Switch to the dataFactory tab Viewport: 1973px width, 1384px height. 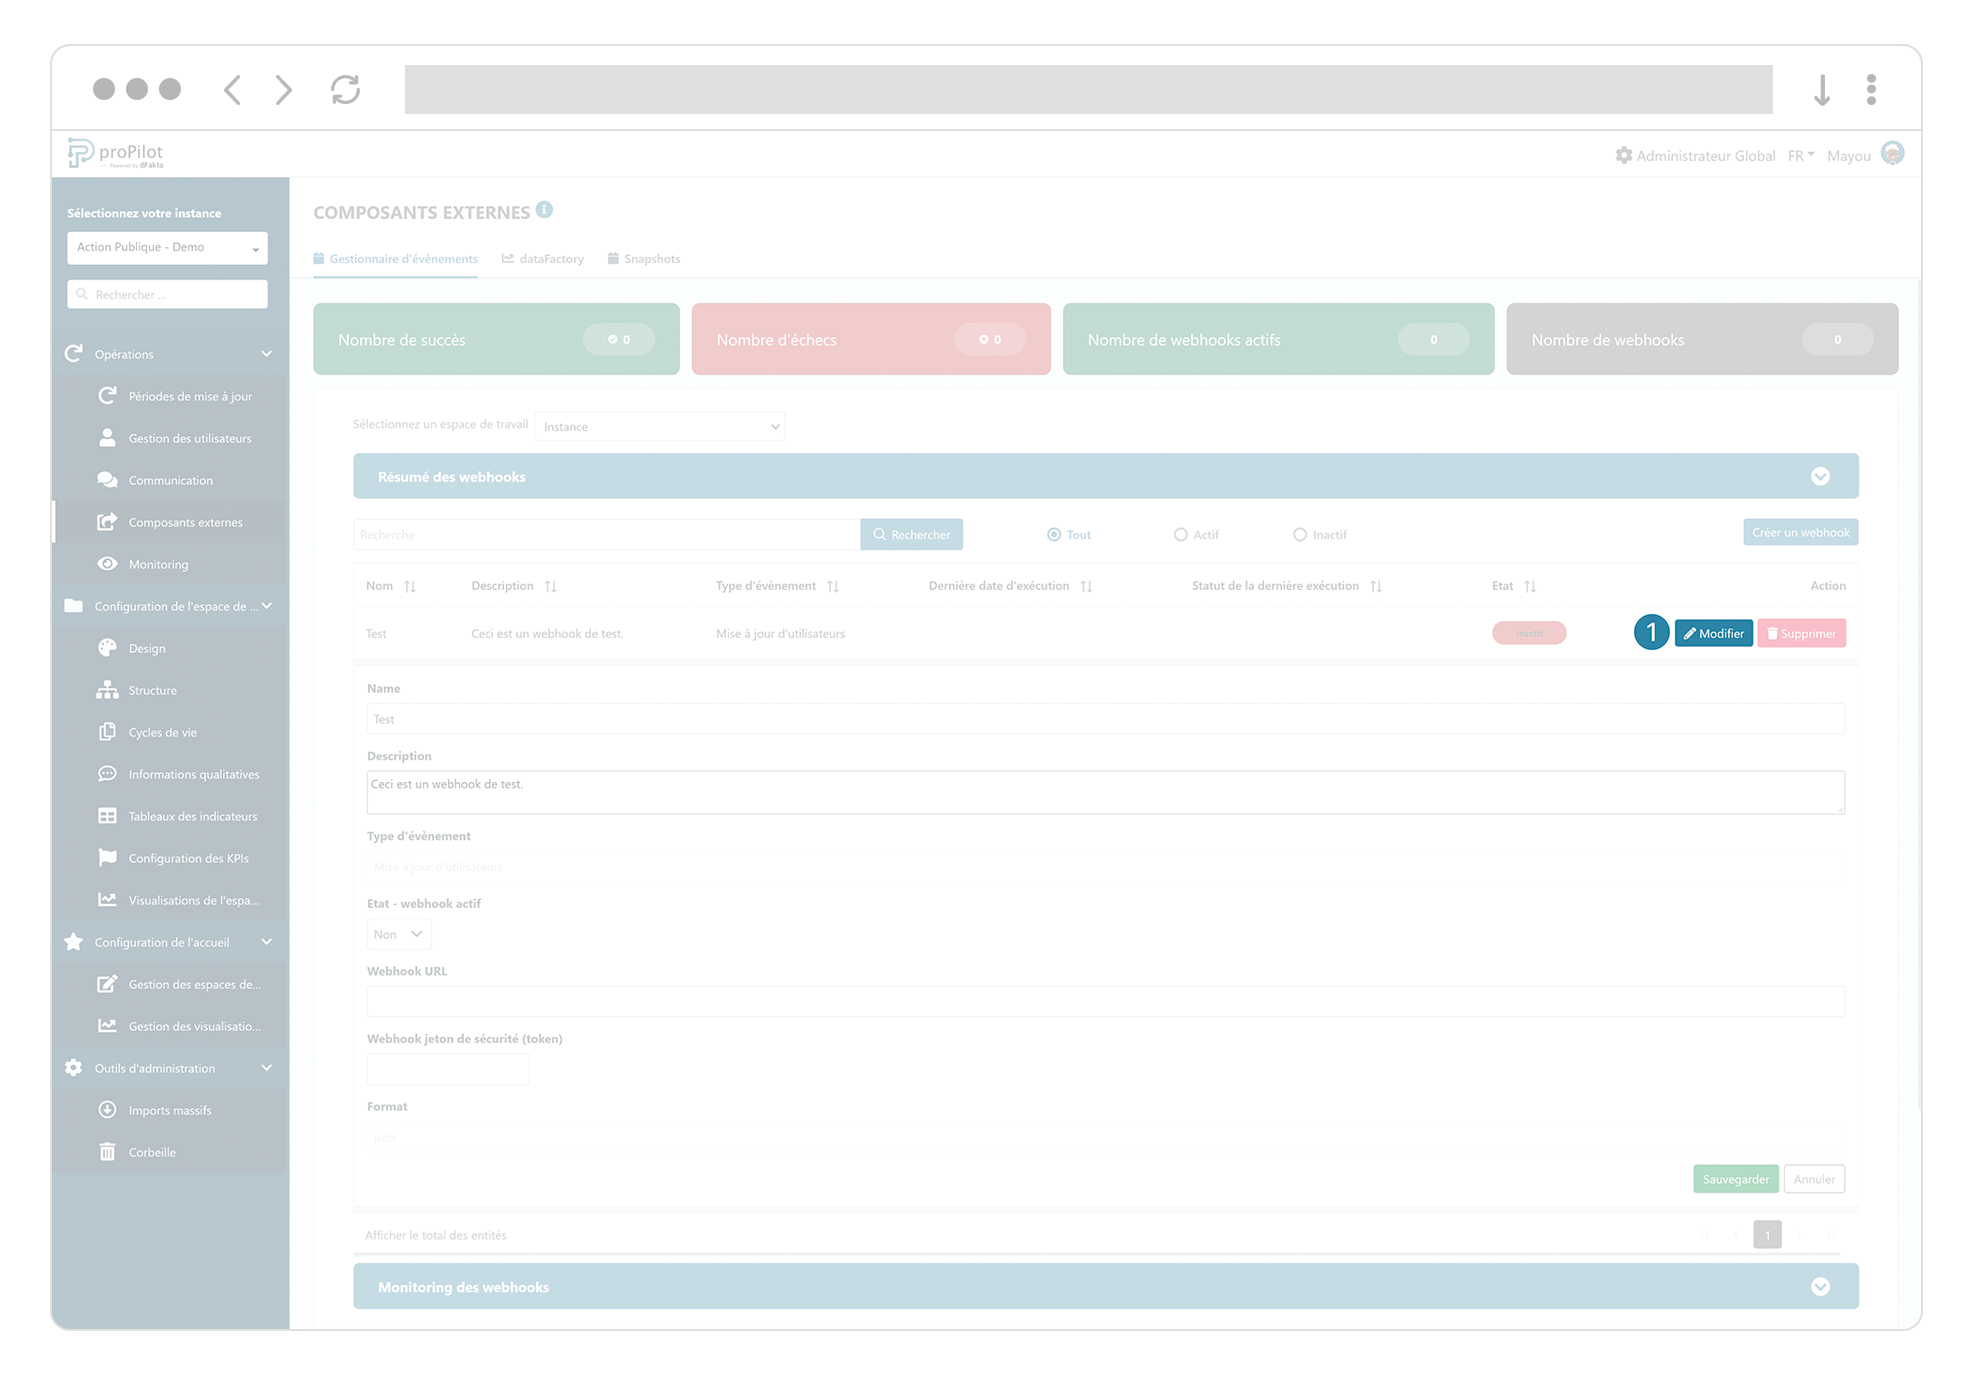click(x=551, y=258)
